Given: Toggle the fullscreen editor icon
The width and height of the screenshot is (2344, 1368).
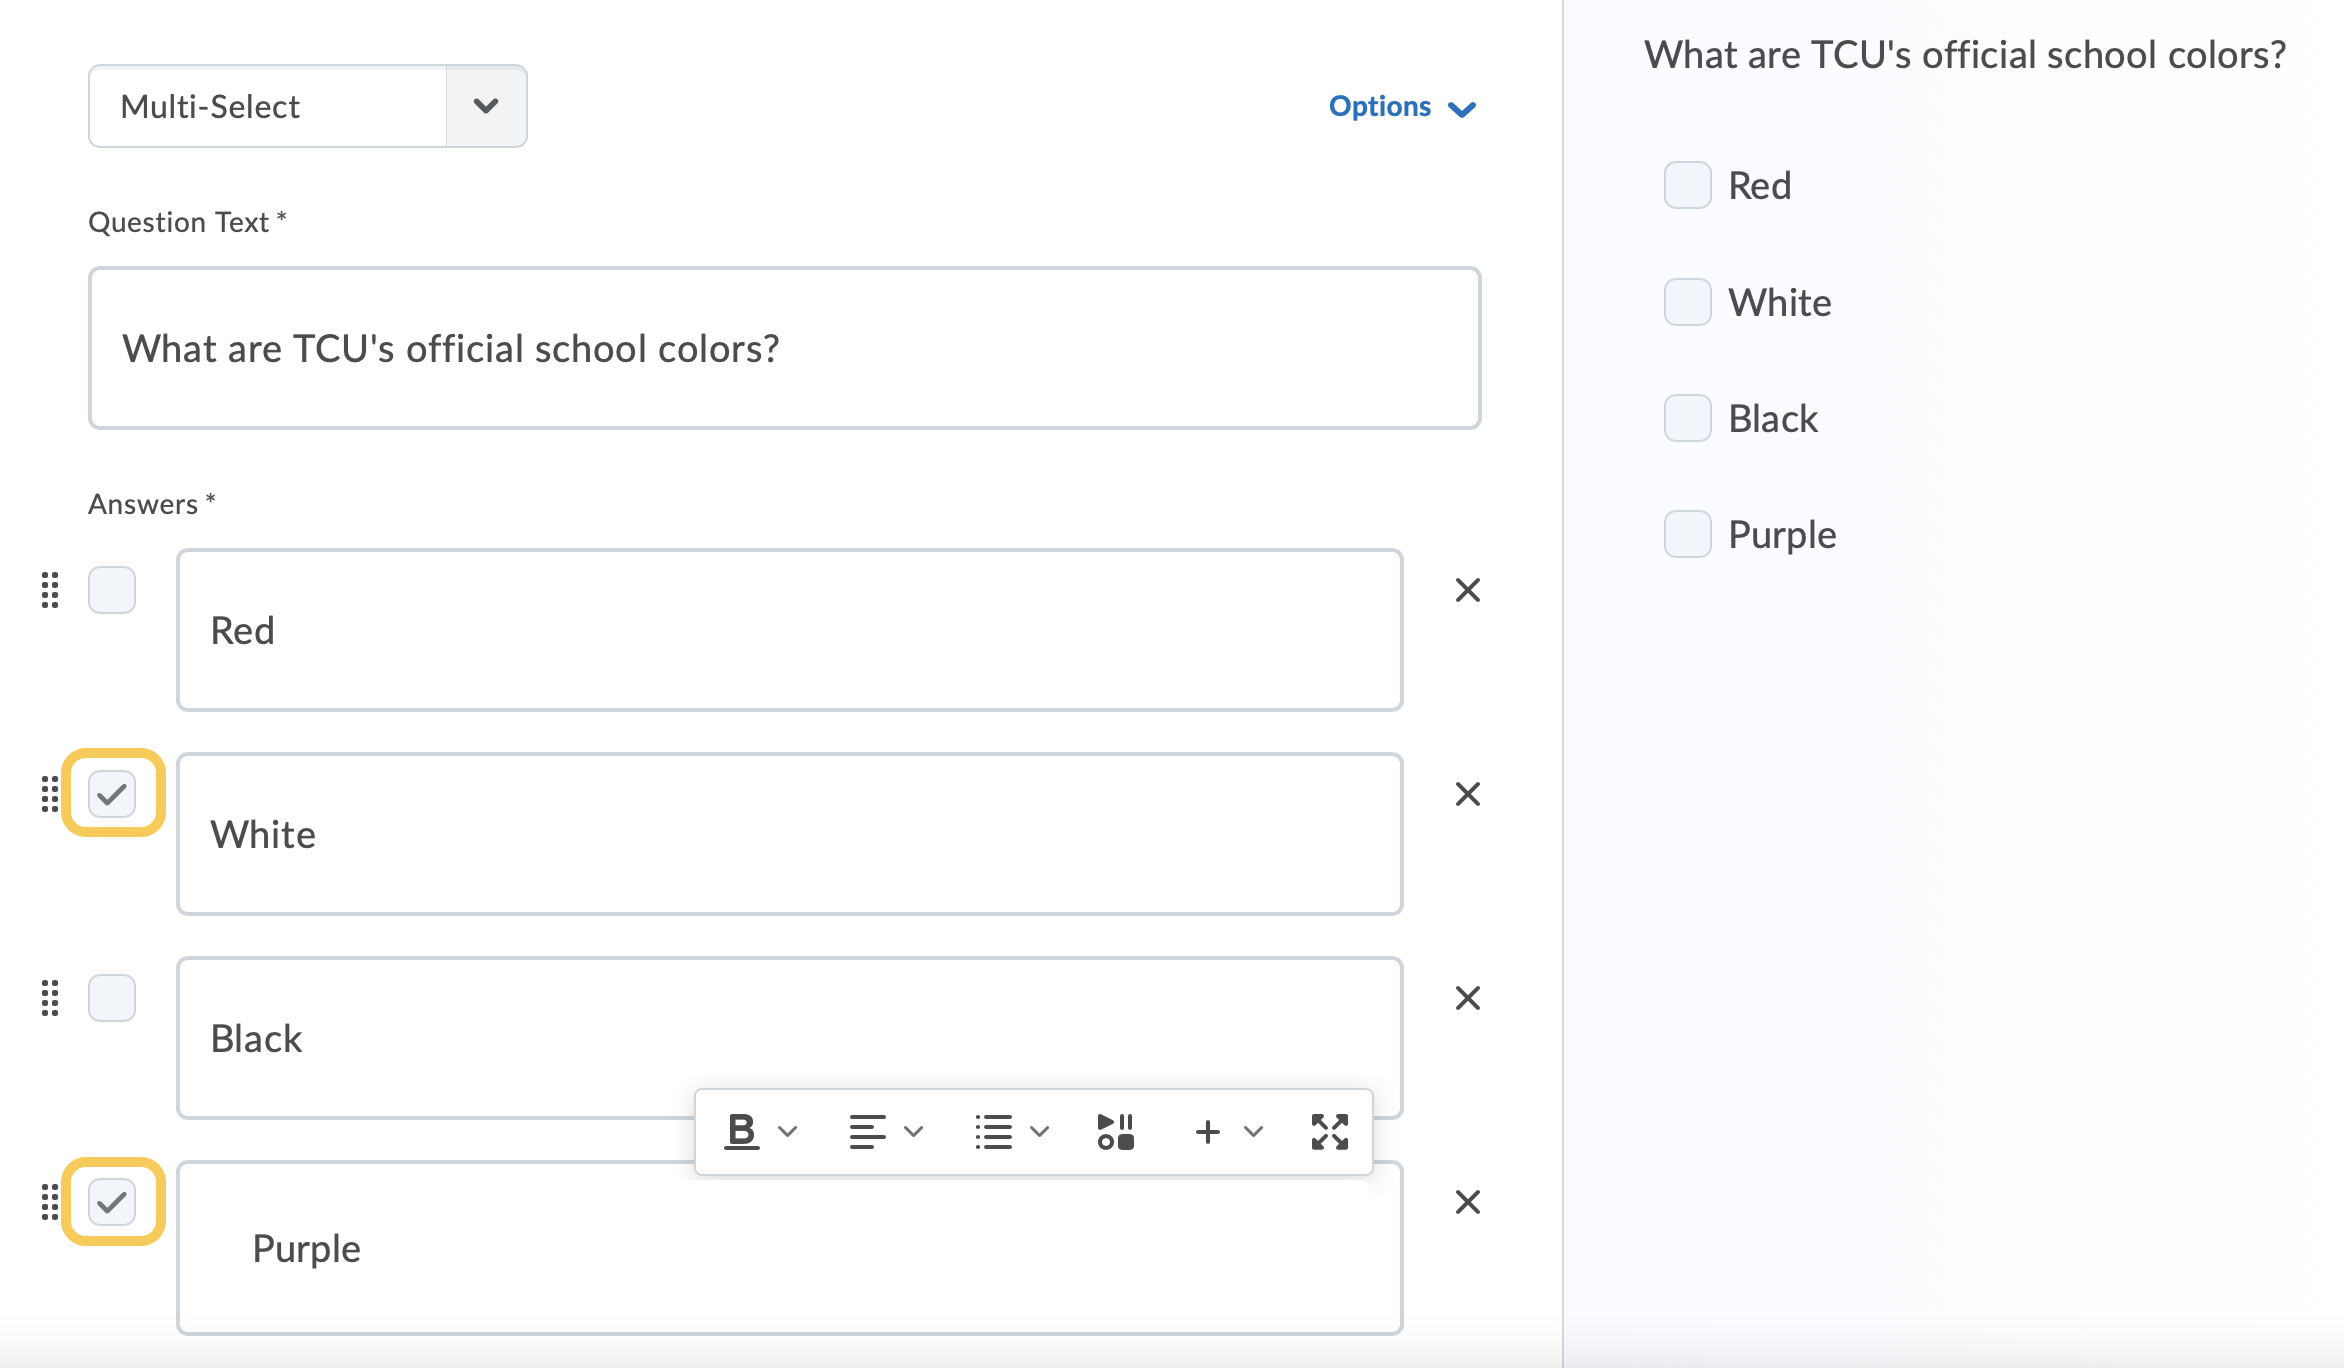Looking at the screenshot, I should coord(1329,1132).
